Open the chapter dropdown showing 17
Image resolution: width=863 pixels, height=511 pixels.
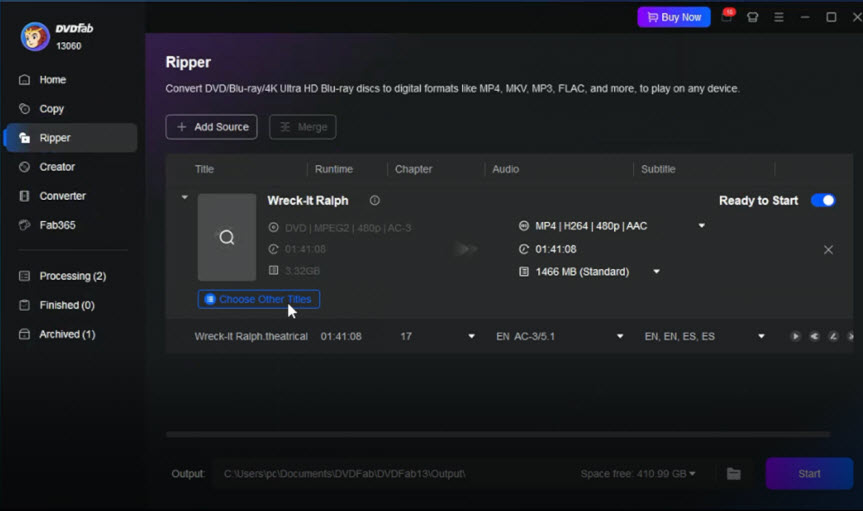472,336
